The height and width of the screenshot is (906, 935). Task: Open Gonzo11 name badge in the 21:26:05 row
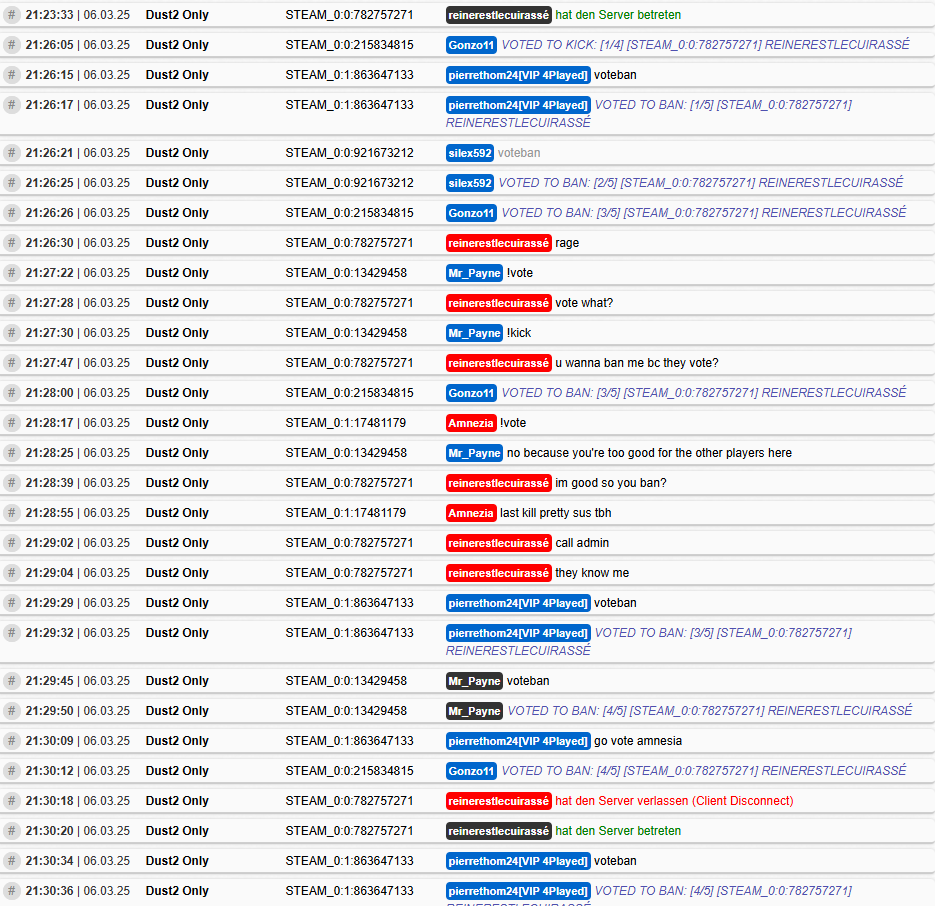[x=471, y=45]
